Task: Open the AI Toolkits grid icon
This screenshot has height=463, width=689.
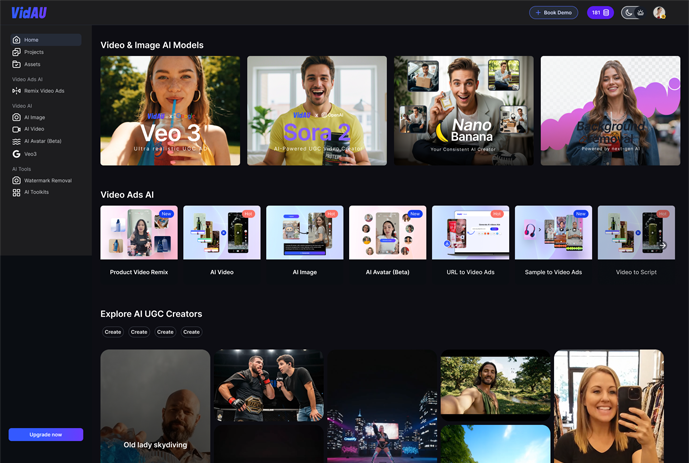Action: tap(16, 192)
